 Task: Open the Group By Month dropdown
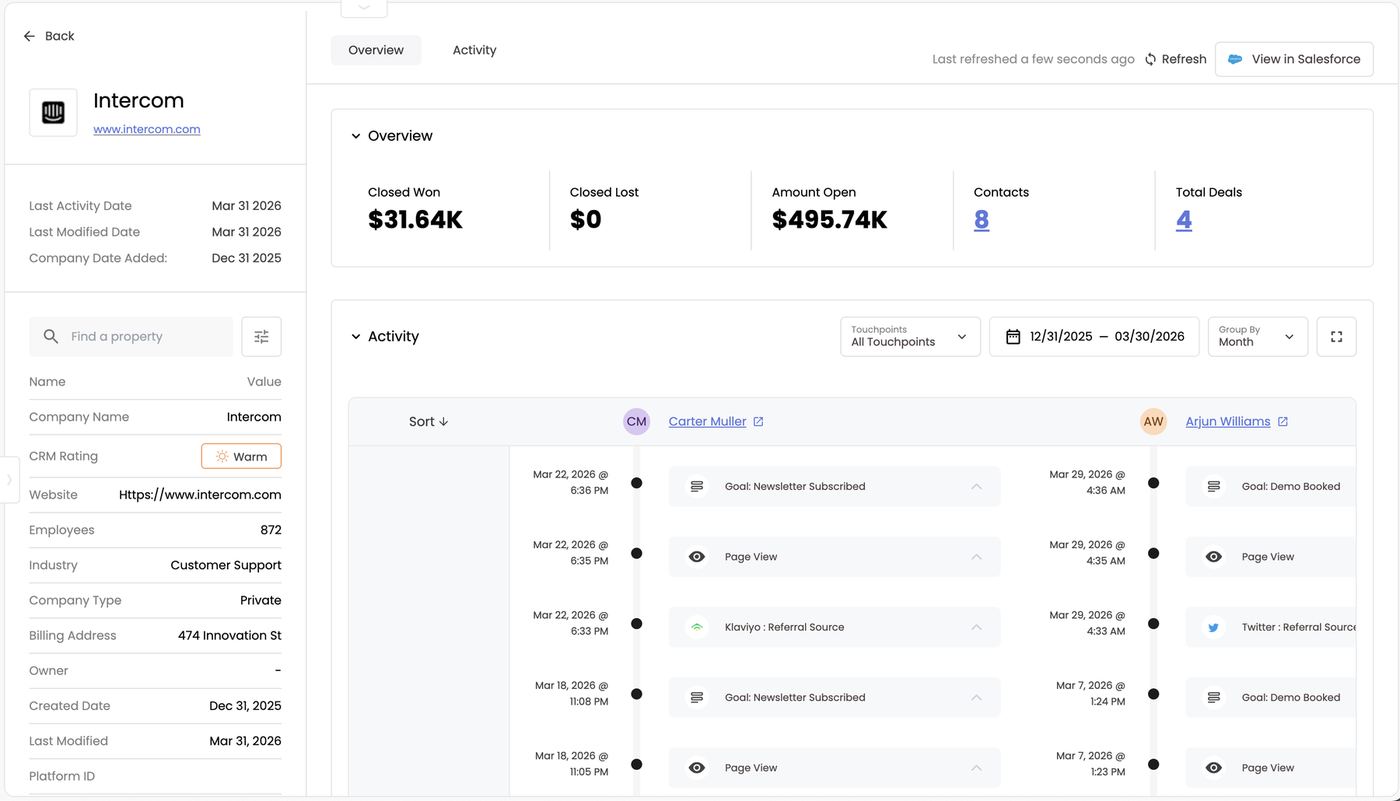(1257, 337)
